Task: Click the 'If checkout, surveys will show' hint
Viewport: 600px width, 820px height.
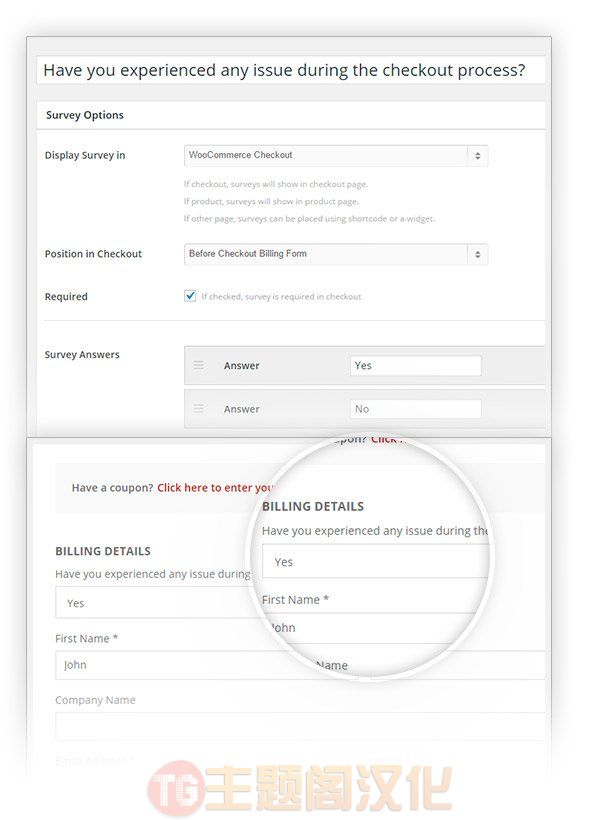Action: pos(276,184)
